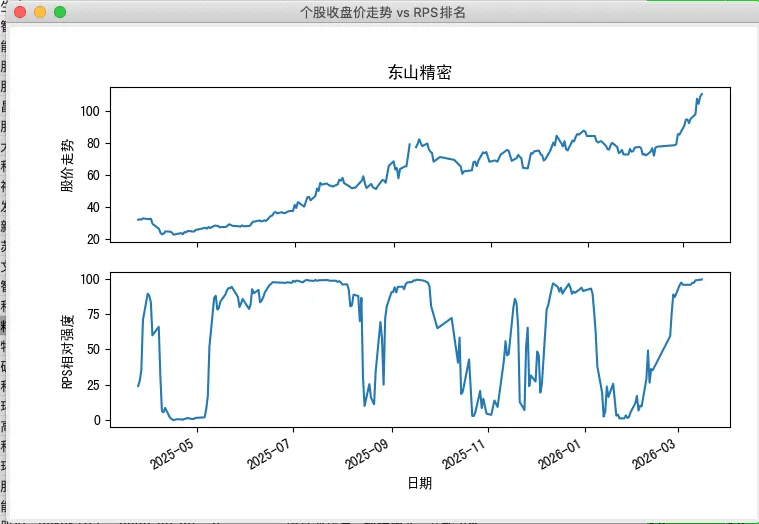
Task: Click the 80 tick on price axis
Action: (93, 143)
